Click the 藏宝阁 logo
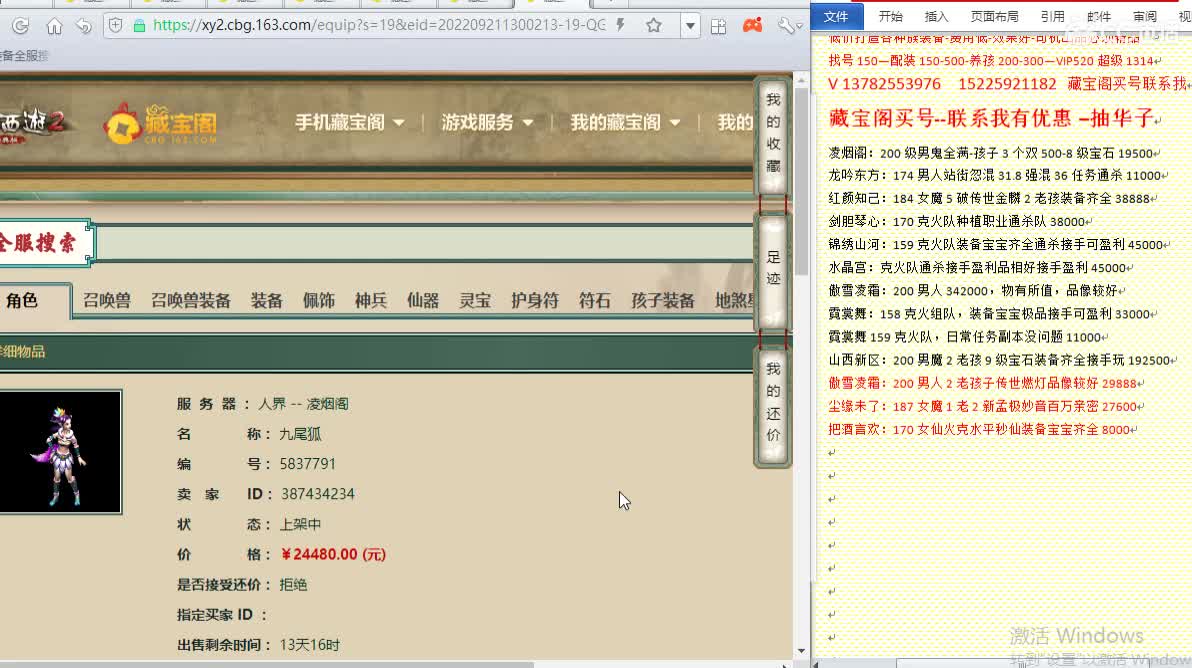Viewport: 1192px width, 668px height. (x=161, y=124)
